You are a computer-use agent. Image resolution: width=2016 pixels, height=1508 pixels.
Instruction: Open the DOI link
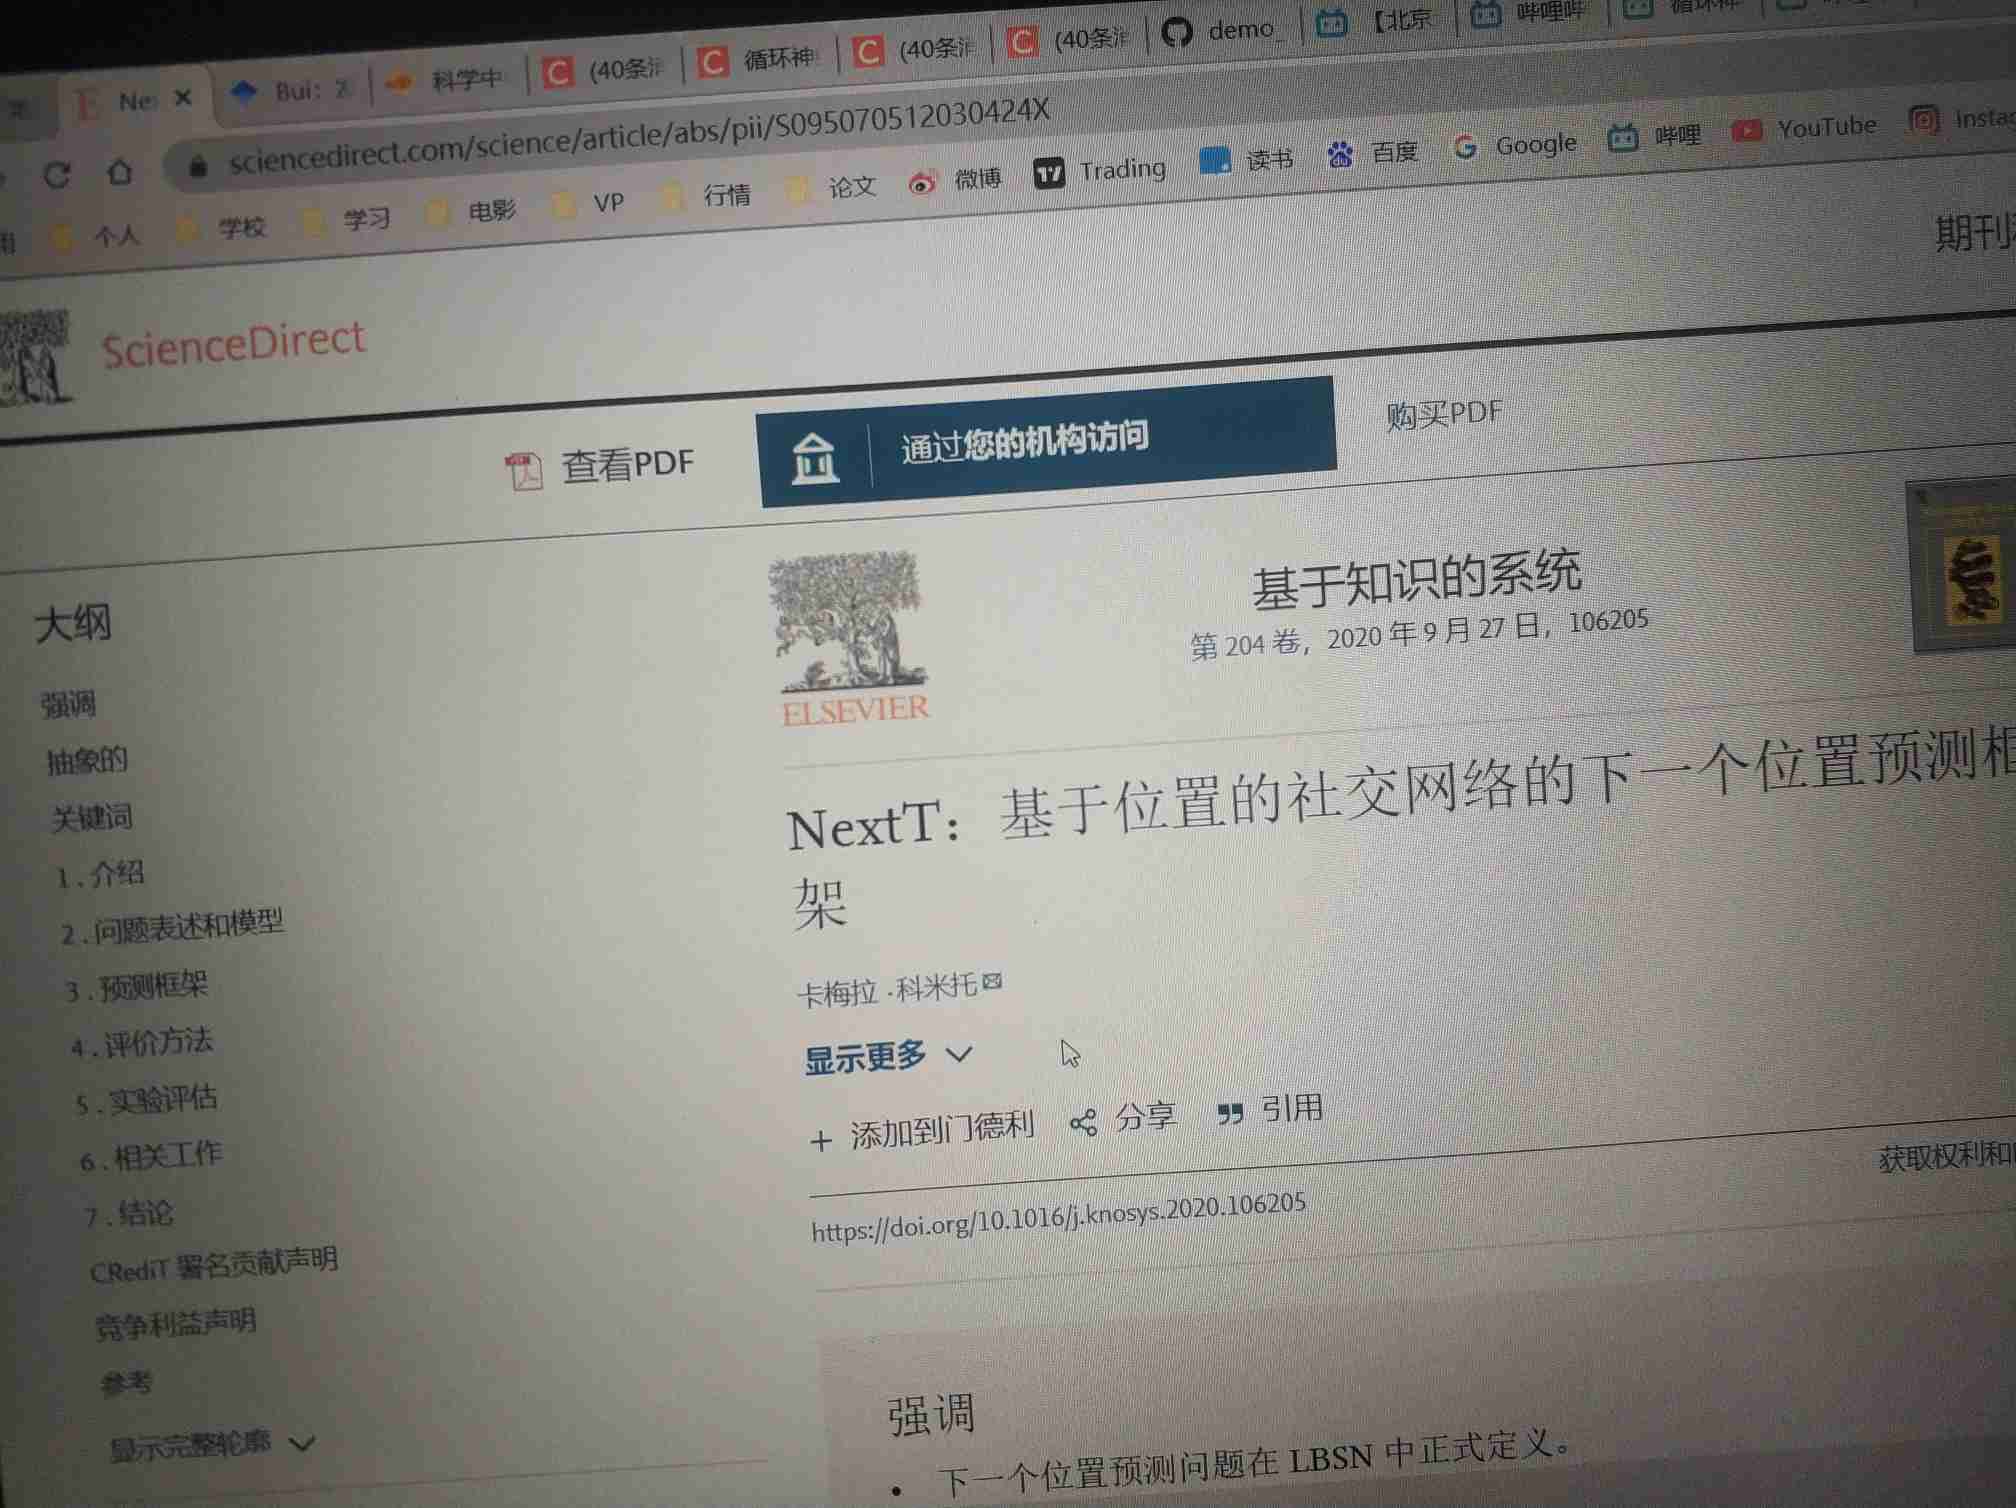(x=1058, y=1216)
